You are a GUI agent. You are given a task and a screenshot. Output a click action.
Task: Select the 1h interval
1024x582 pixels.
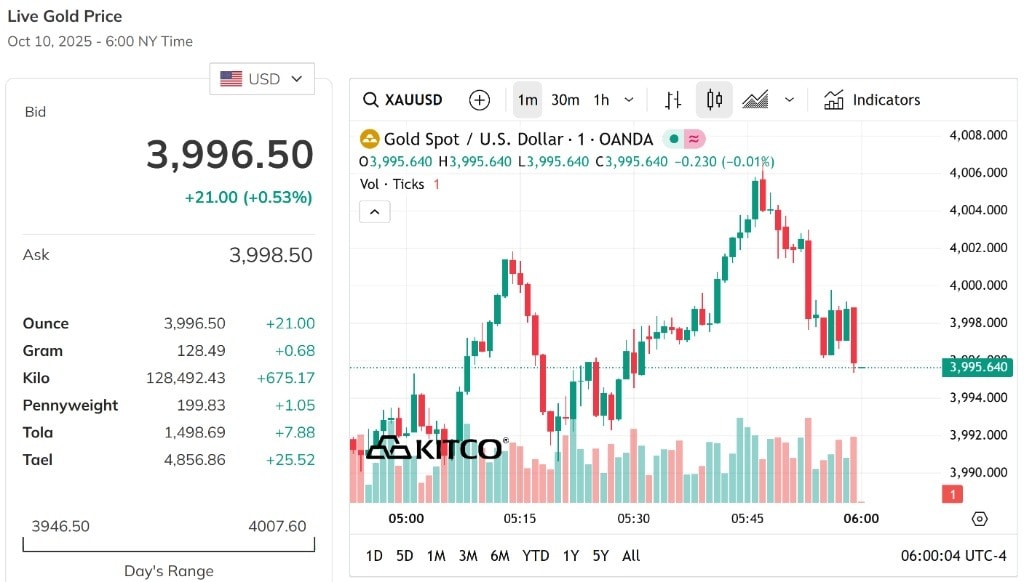[601, 100]
